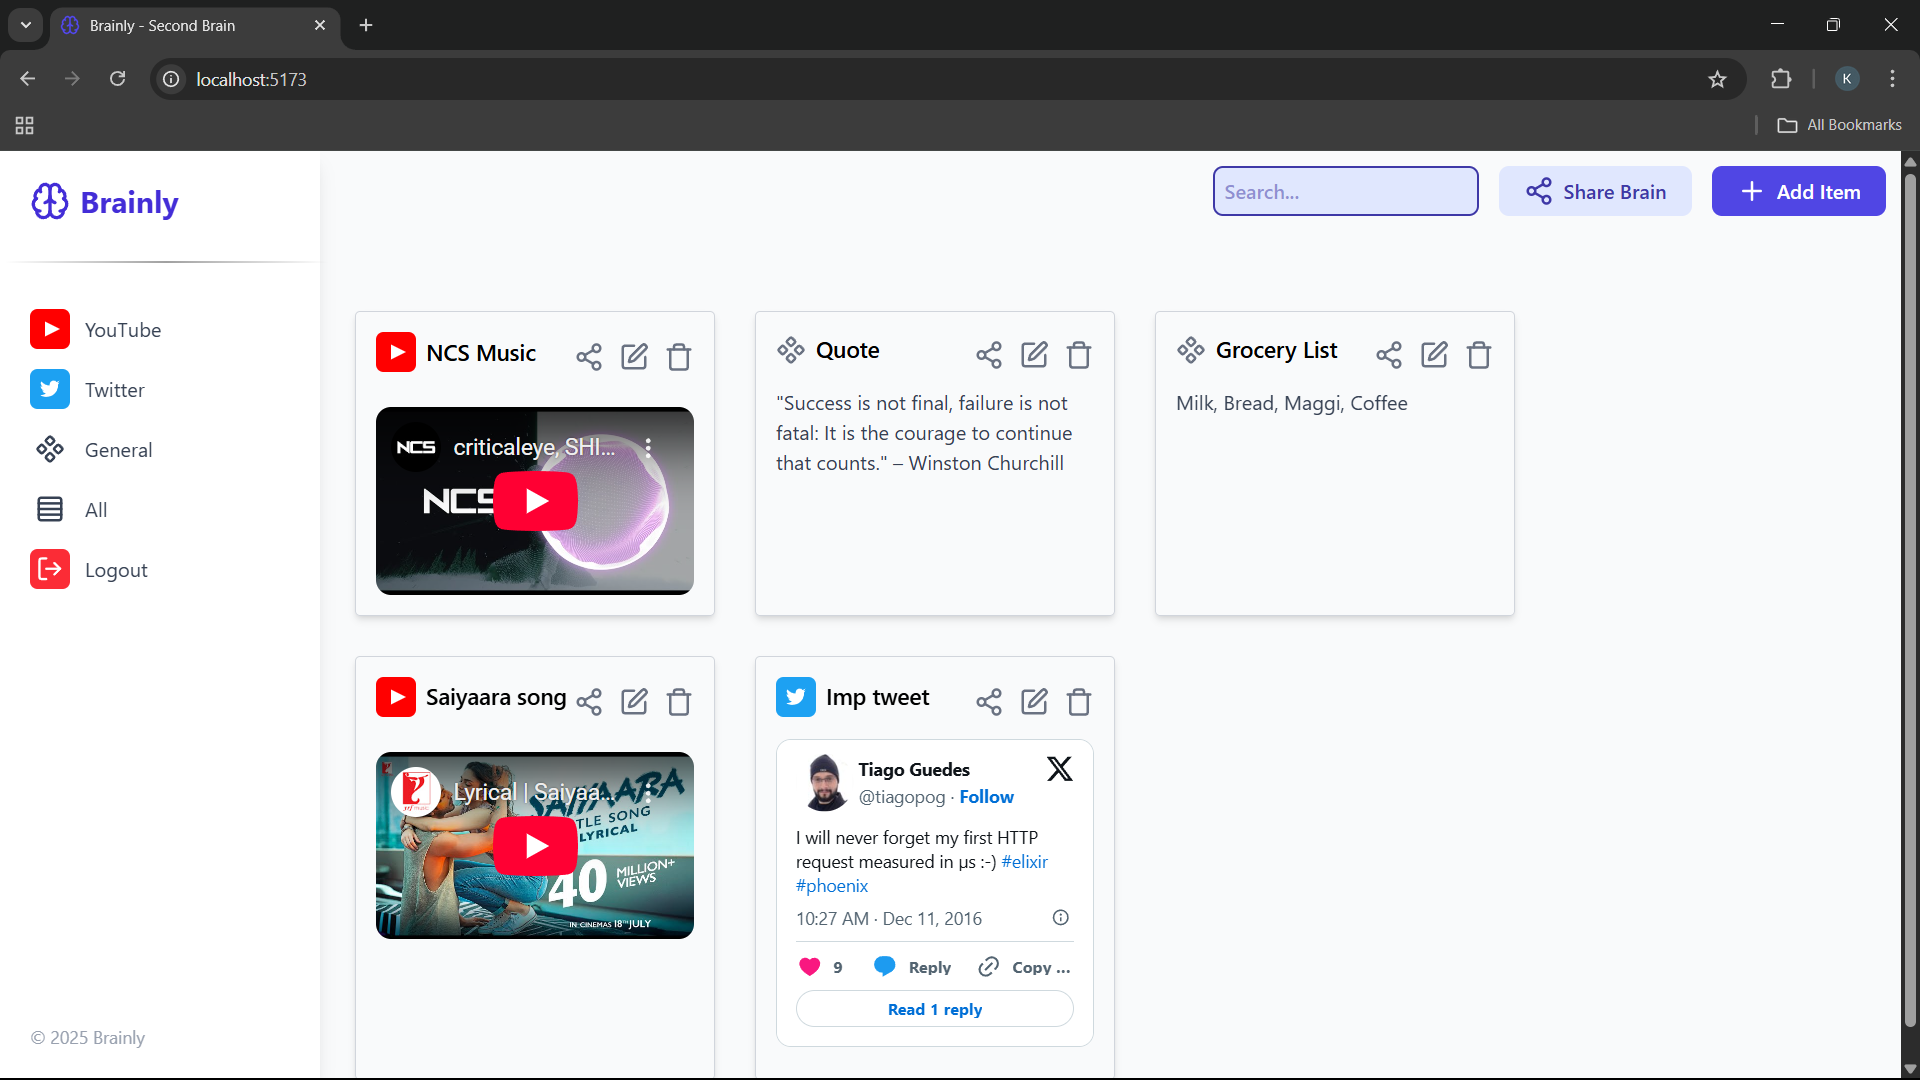Viewport: 1920px width, 1080px height.
Task: Open NCS video three-dot menu
Action: [x=648, y=447]
